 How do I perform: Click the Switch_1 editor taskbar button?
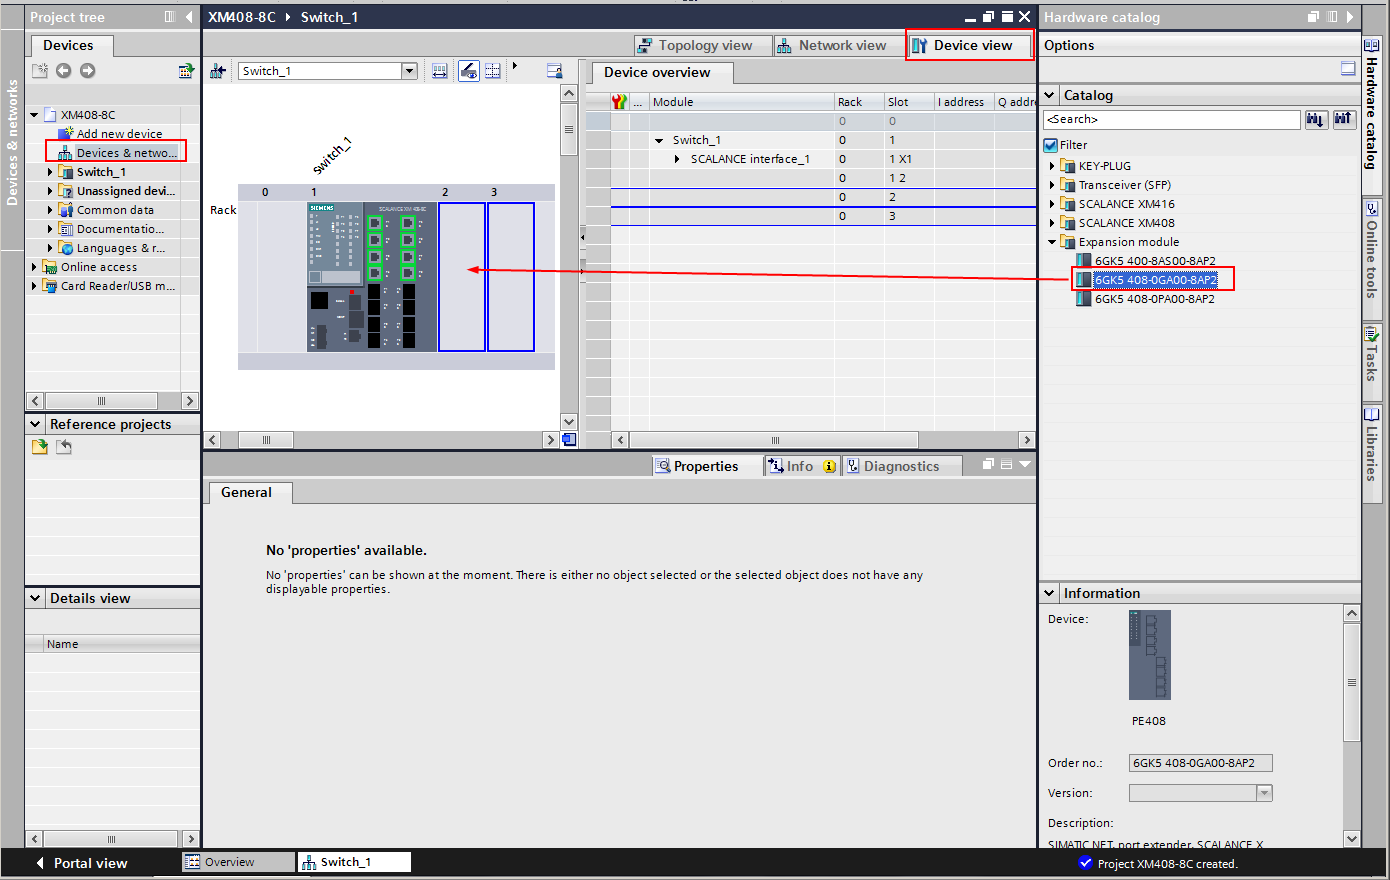354,862
